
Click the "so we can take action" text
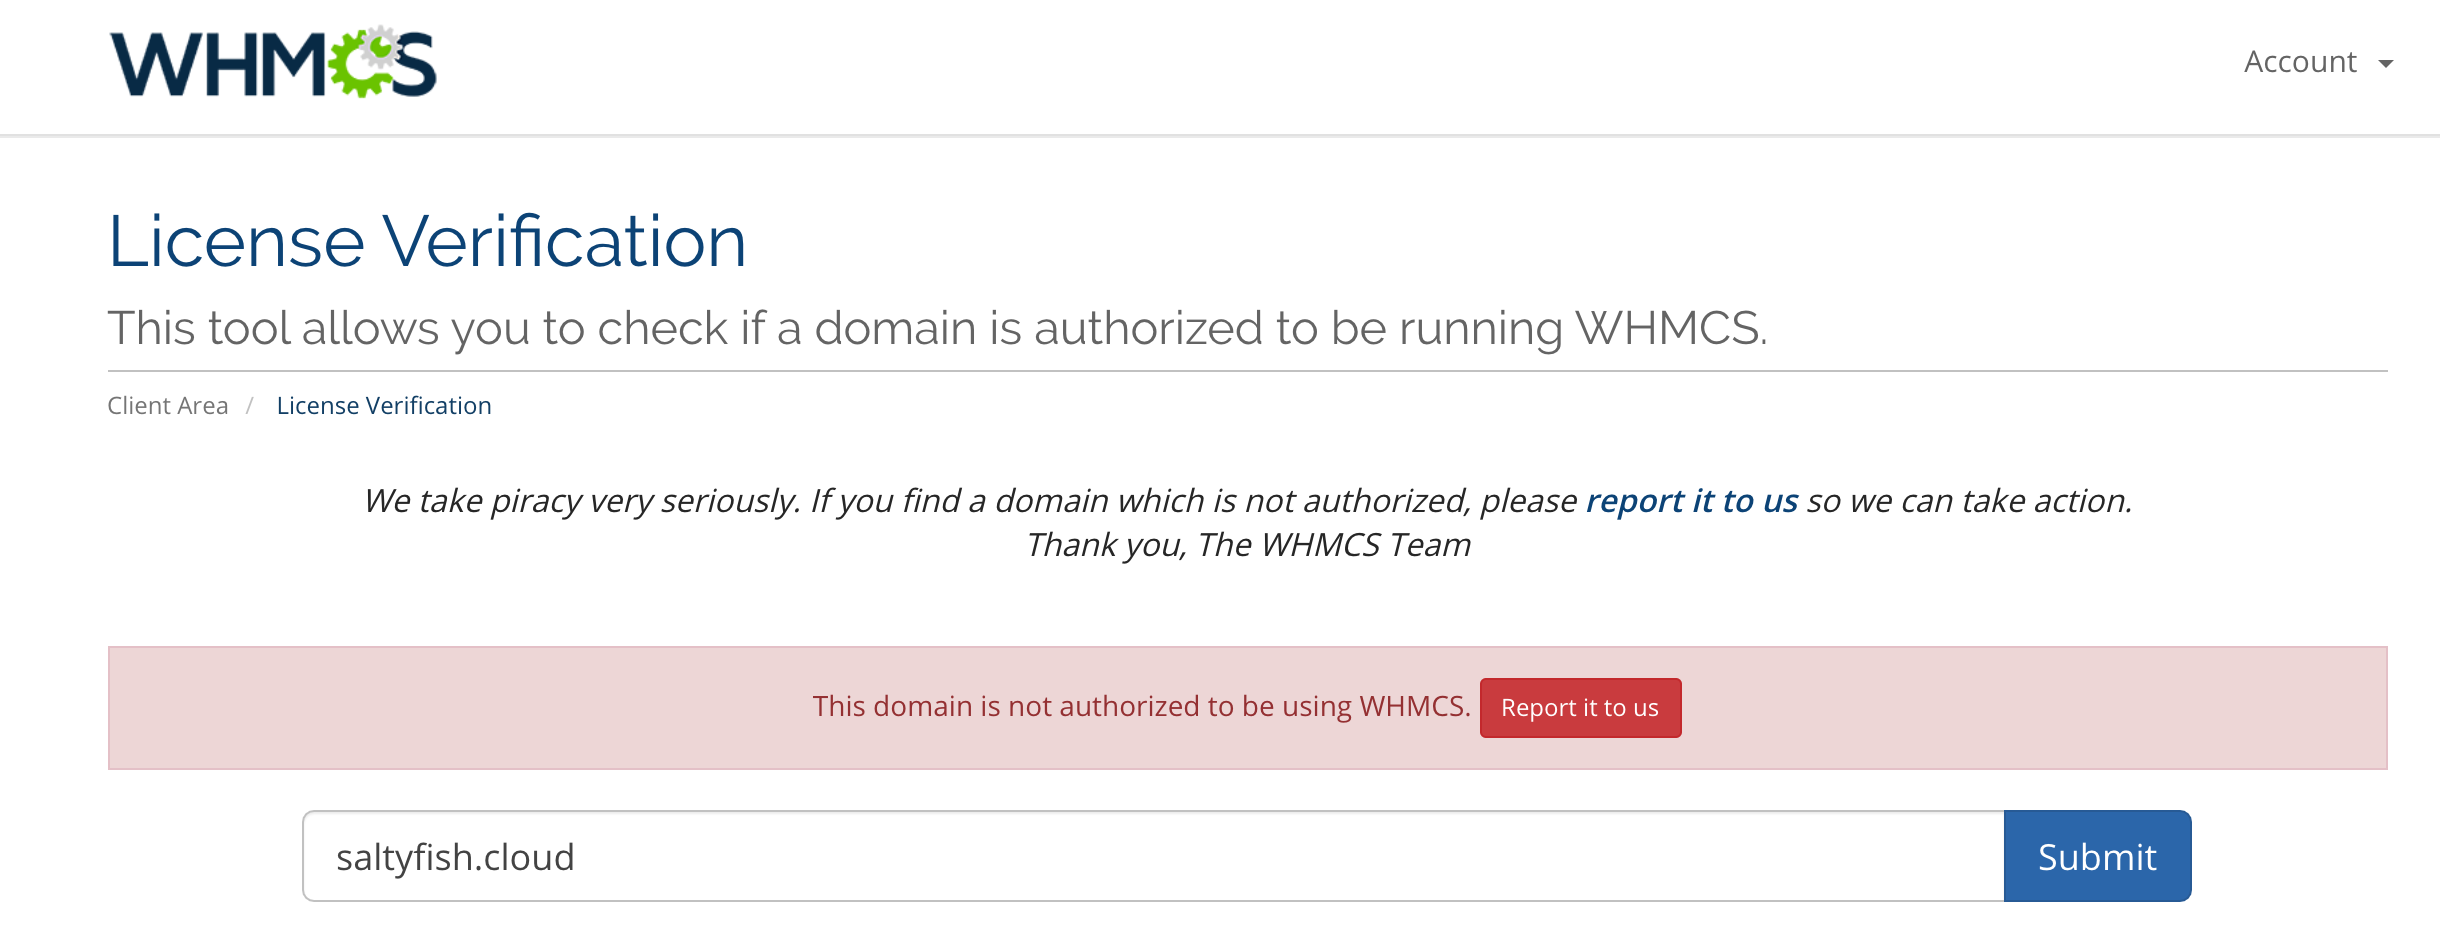pos(1968,501)
